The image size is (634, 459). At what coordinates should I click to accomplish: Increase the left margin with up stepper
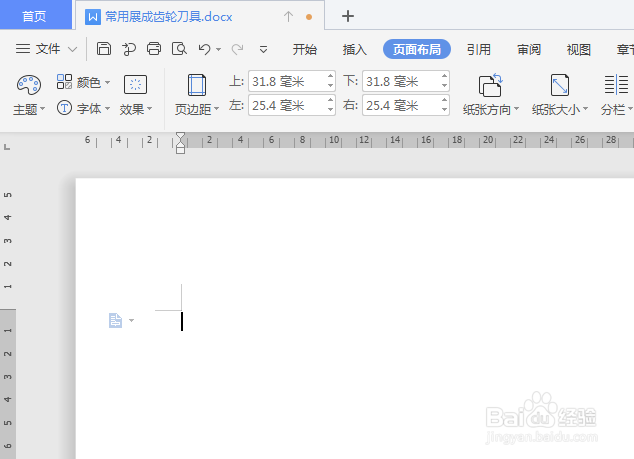(x=330, y=99)
